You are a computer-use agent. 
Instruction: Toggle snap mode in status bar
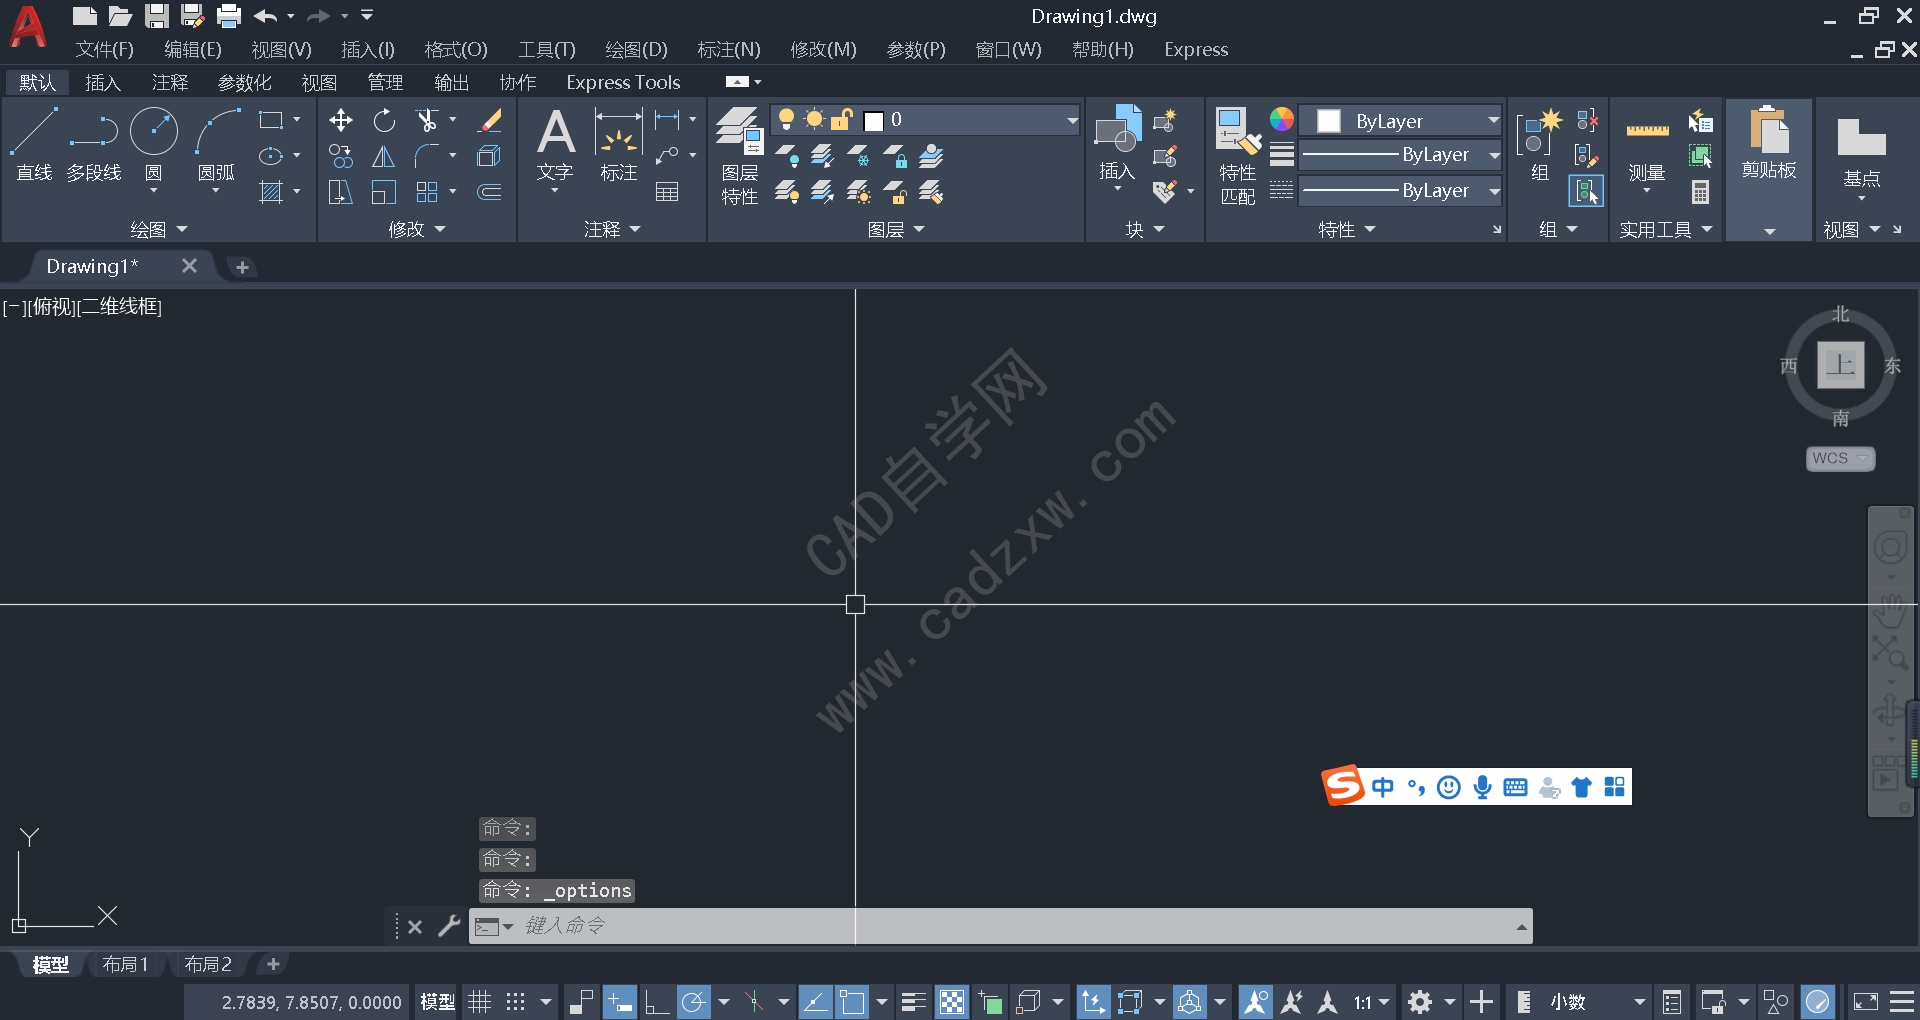[516, 1002]
